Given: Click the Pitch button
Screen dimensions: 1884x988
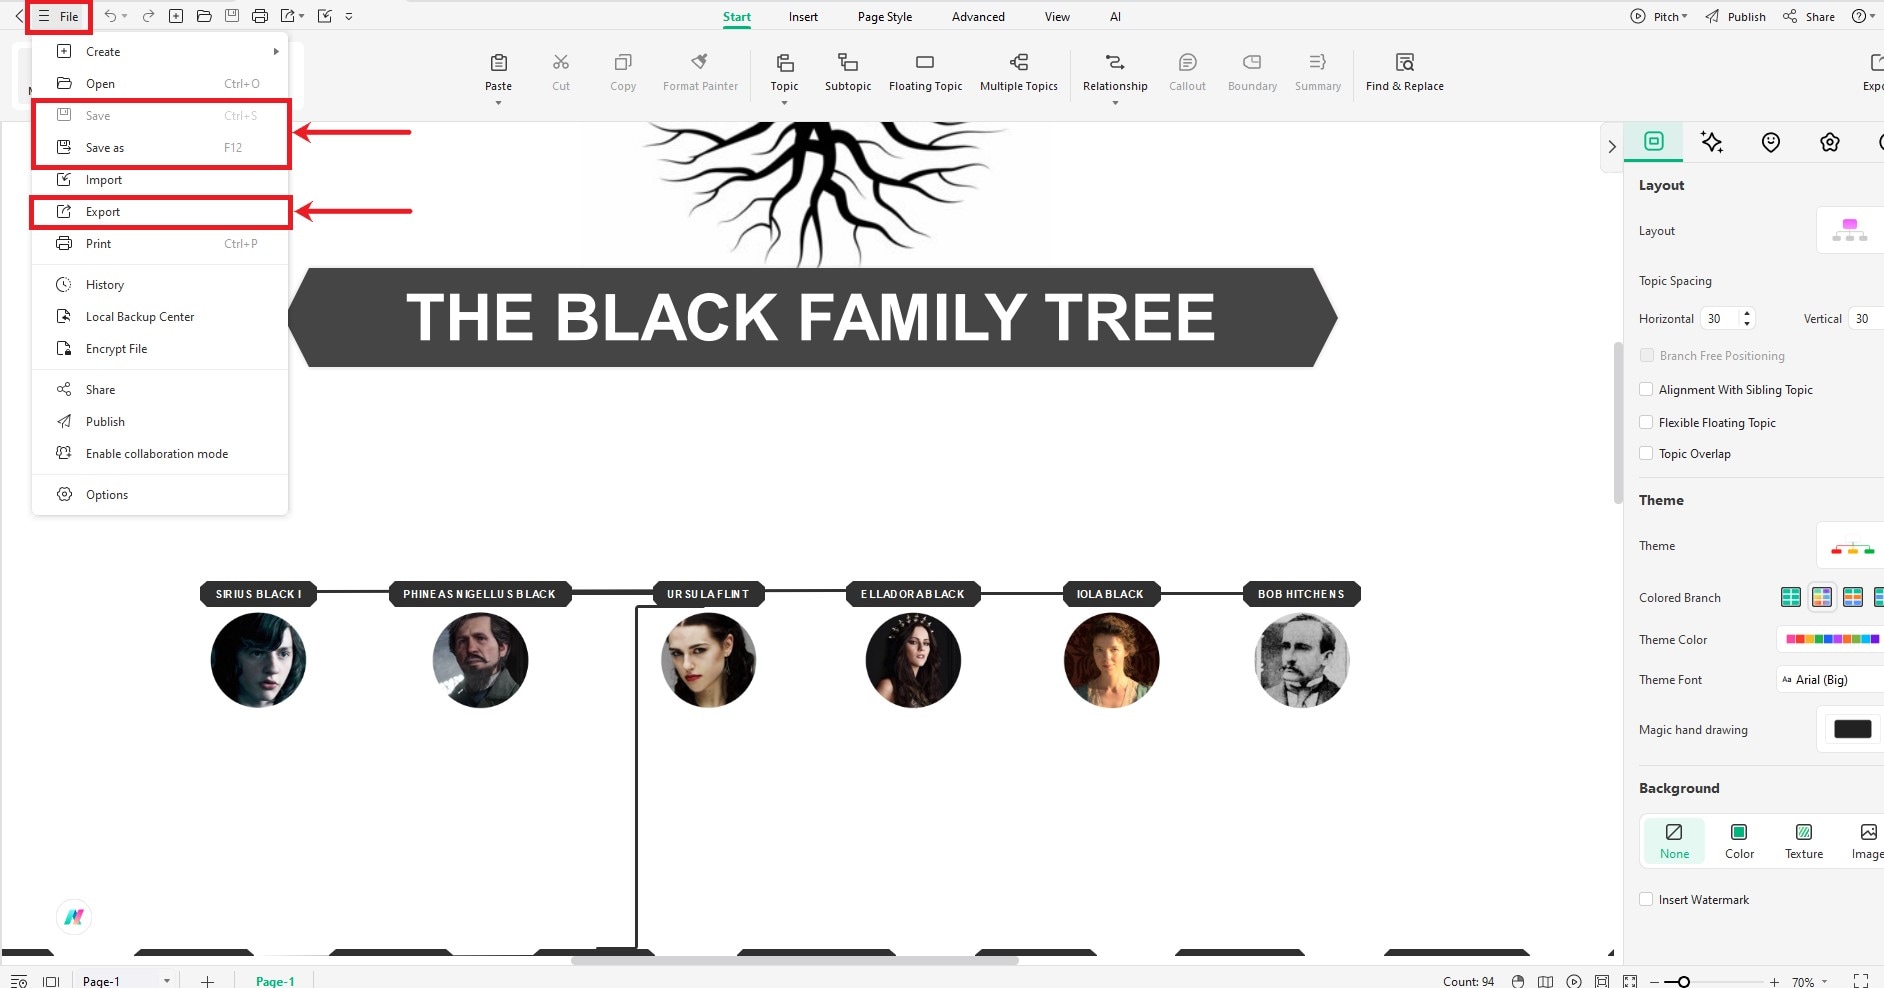Looking at the screenshot, I should (x=1658, y=16).
